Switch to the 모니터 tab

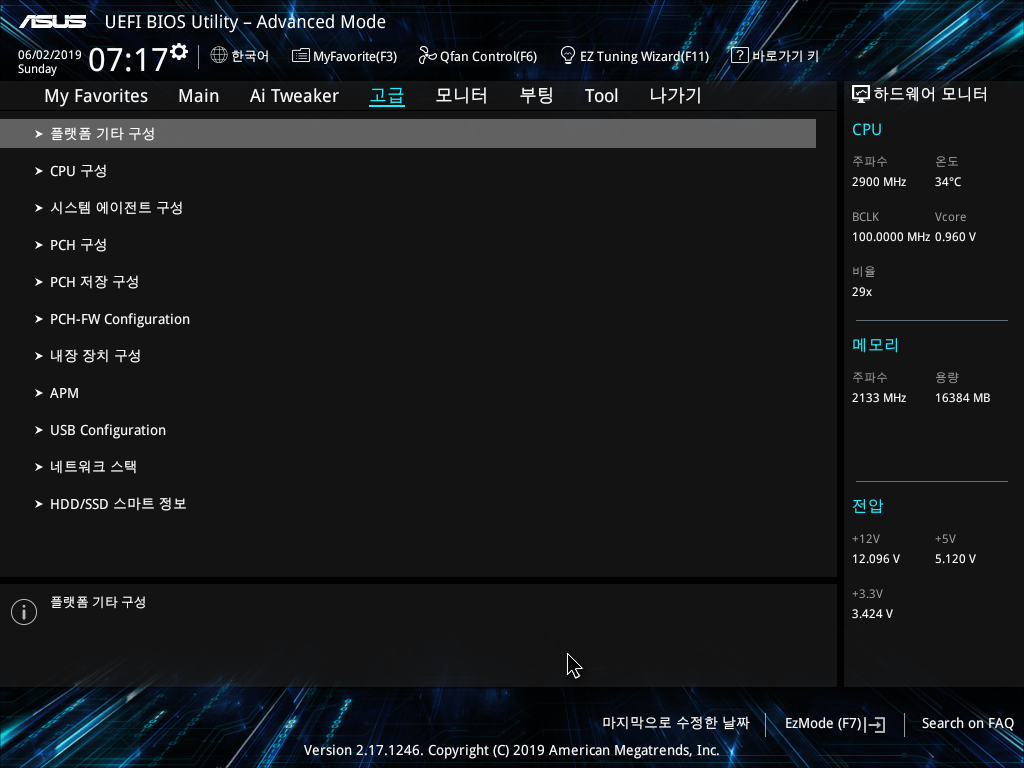click(461, 95)
